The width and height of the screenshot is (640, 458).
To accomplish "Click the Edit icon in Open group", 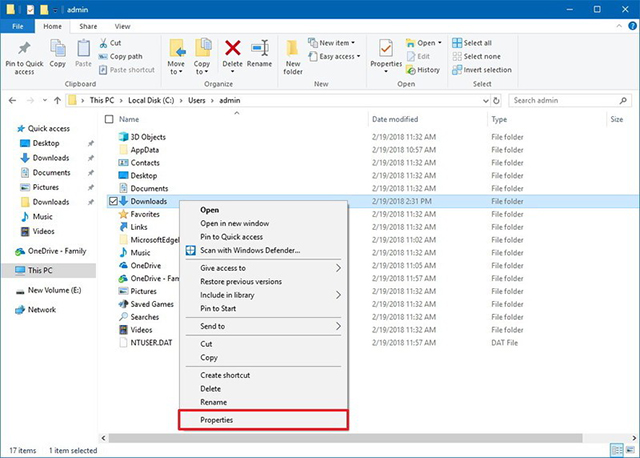I will [411, 56].
